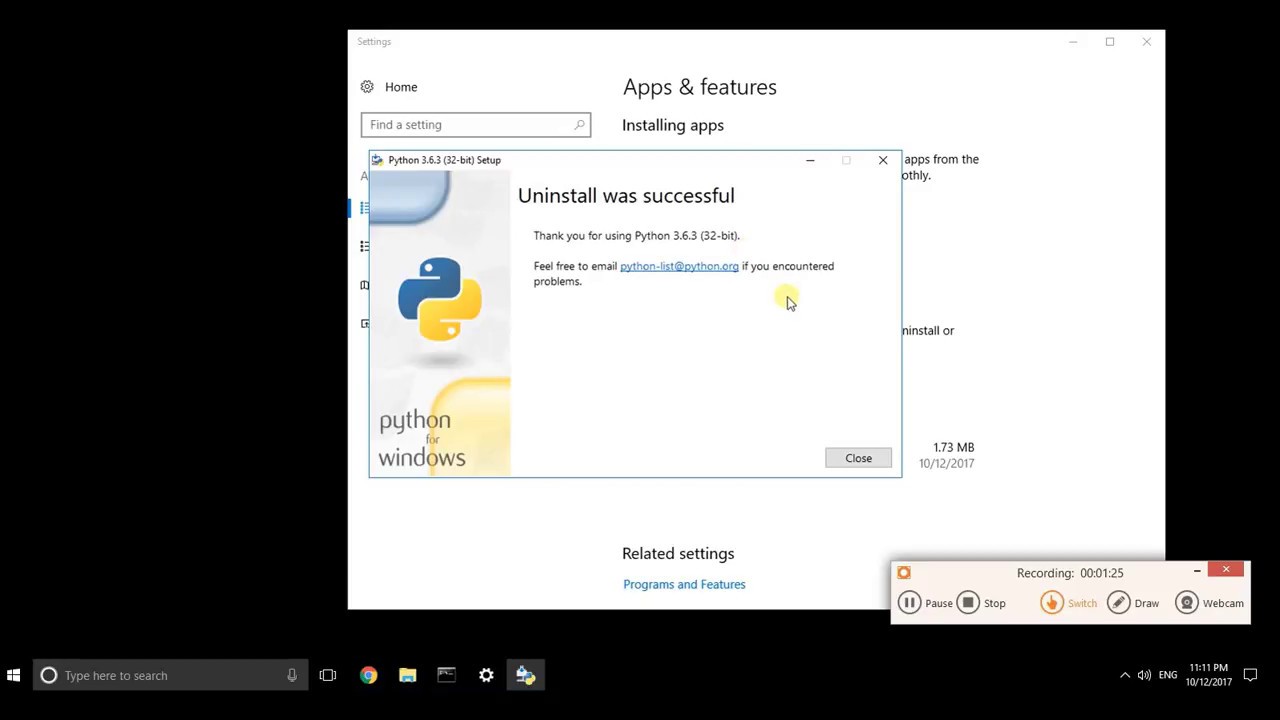The width and height of the screenshot is (1280, 720).
Task: Minimize the Python Setup dialog
Action: 810,160
